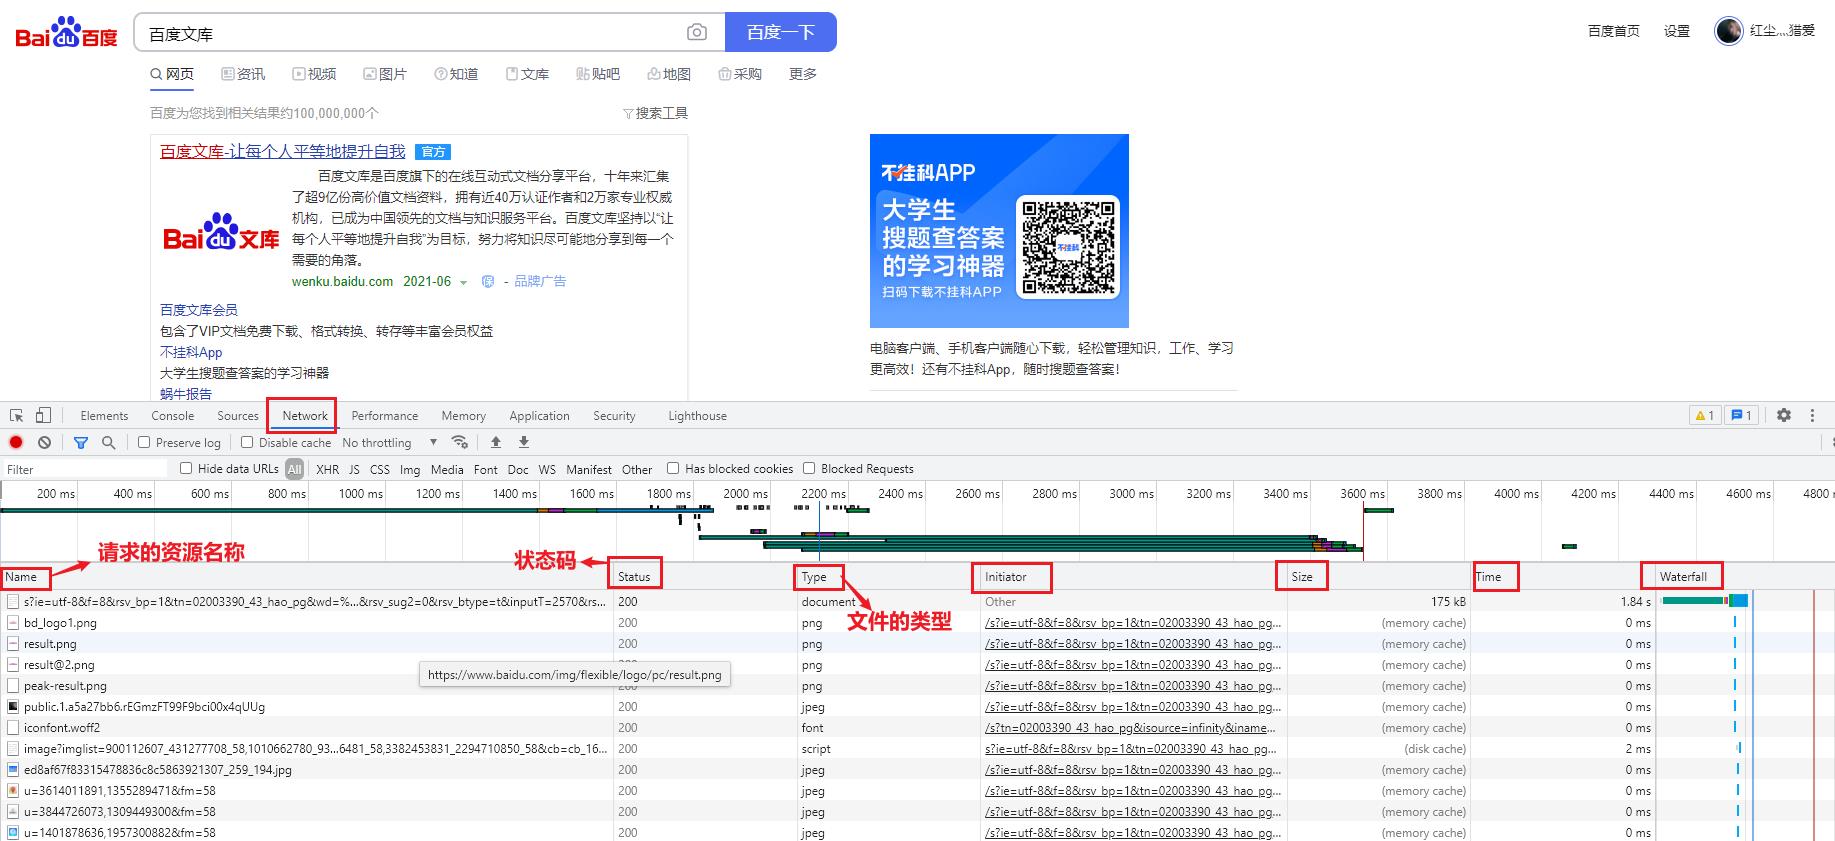Filter requests by Font type
Image resolution: width=1835 pixels, height=841 pixels.
point(486,469)
